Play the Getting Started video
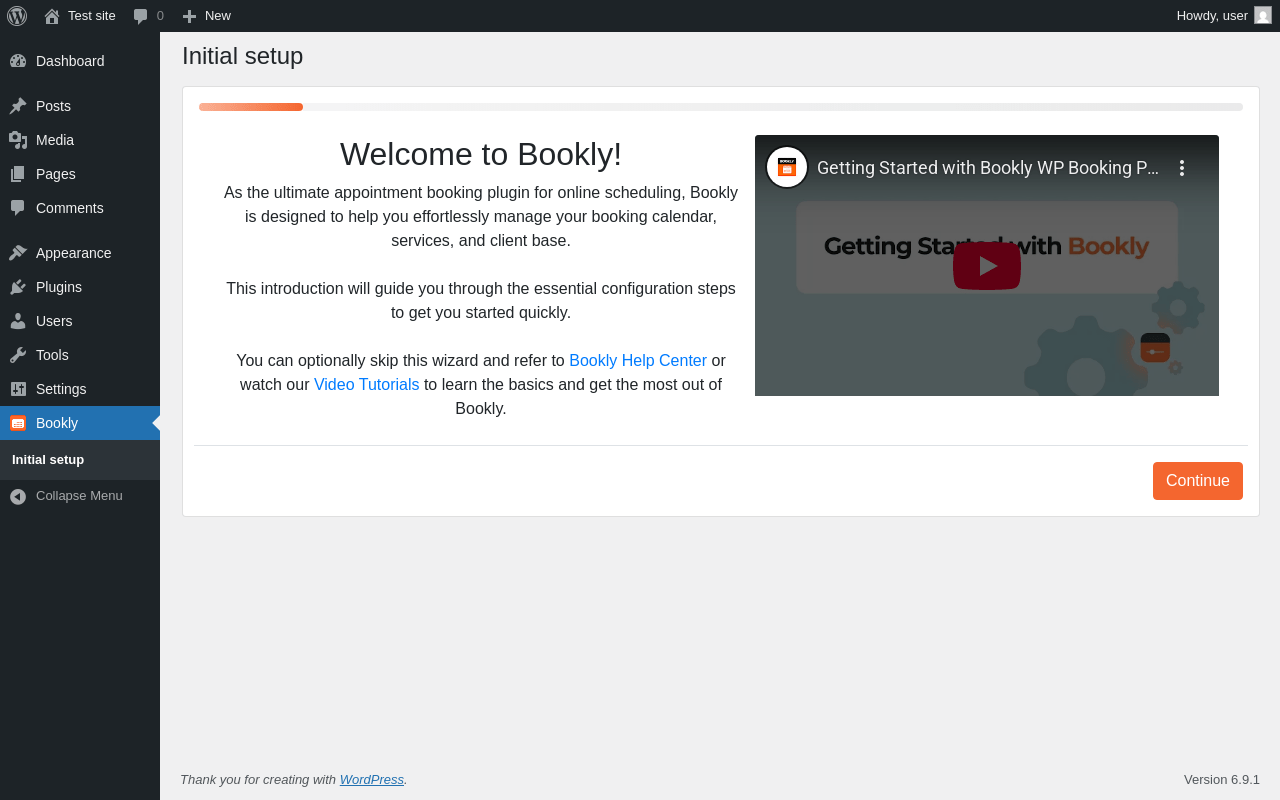1280x800 pixels. coord(987,266)
